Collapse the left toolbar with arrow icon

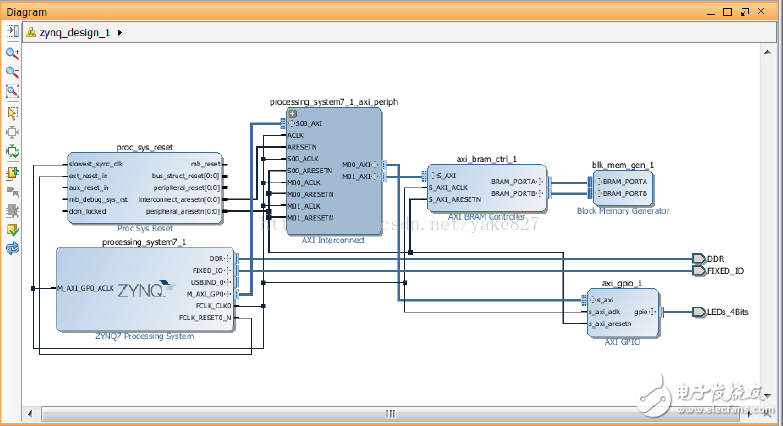(13, 32)
